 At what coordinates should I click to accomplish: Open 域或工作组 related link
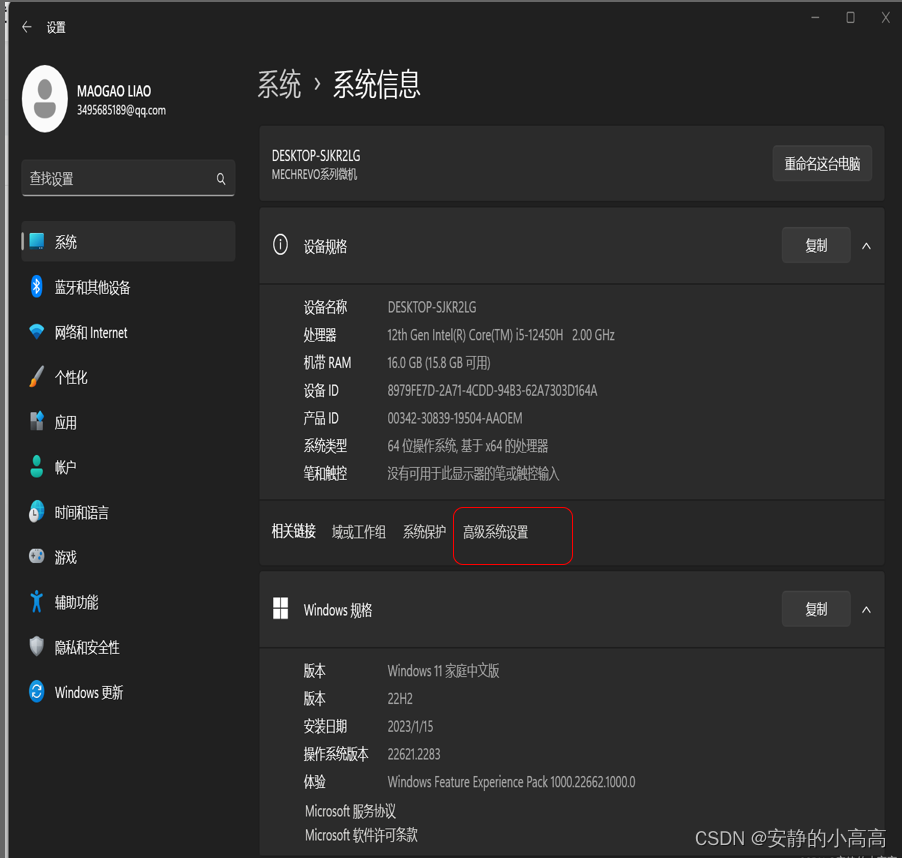point(358,532)
